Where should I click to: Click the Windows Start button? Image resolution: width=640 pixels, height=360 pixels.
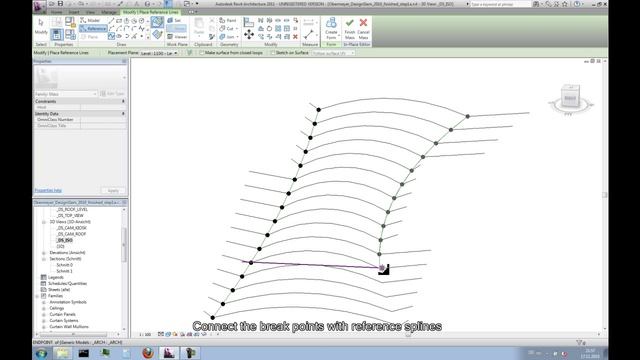click(41, 353)
